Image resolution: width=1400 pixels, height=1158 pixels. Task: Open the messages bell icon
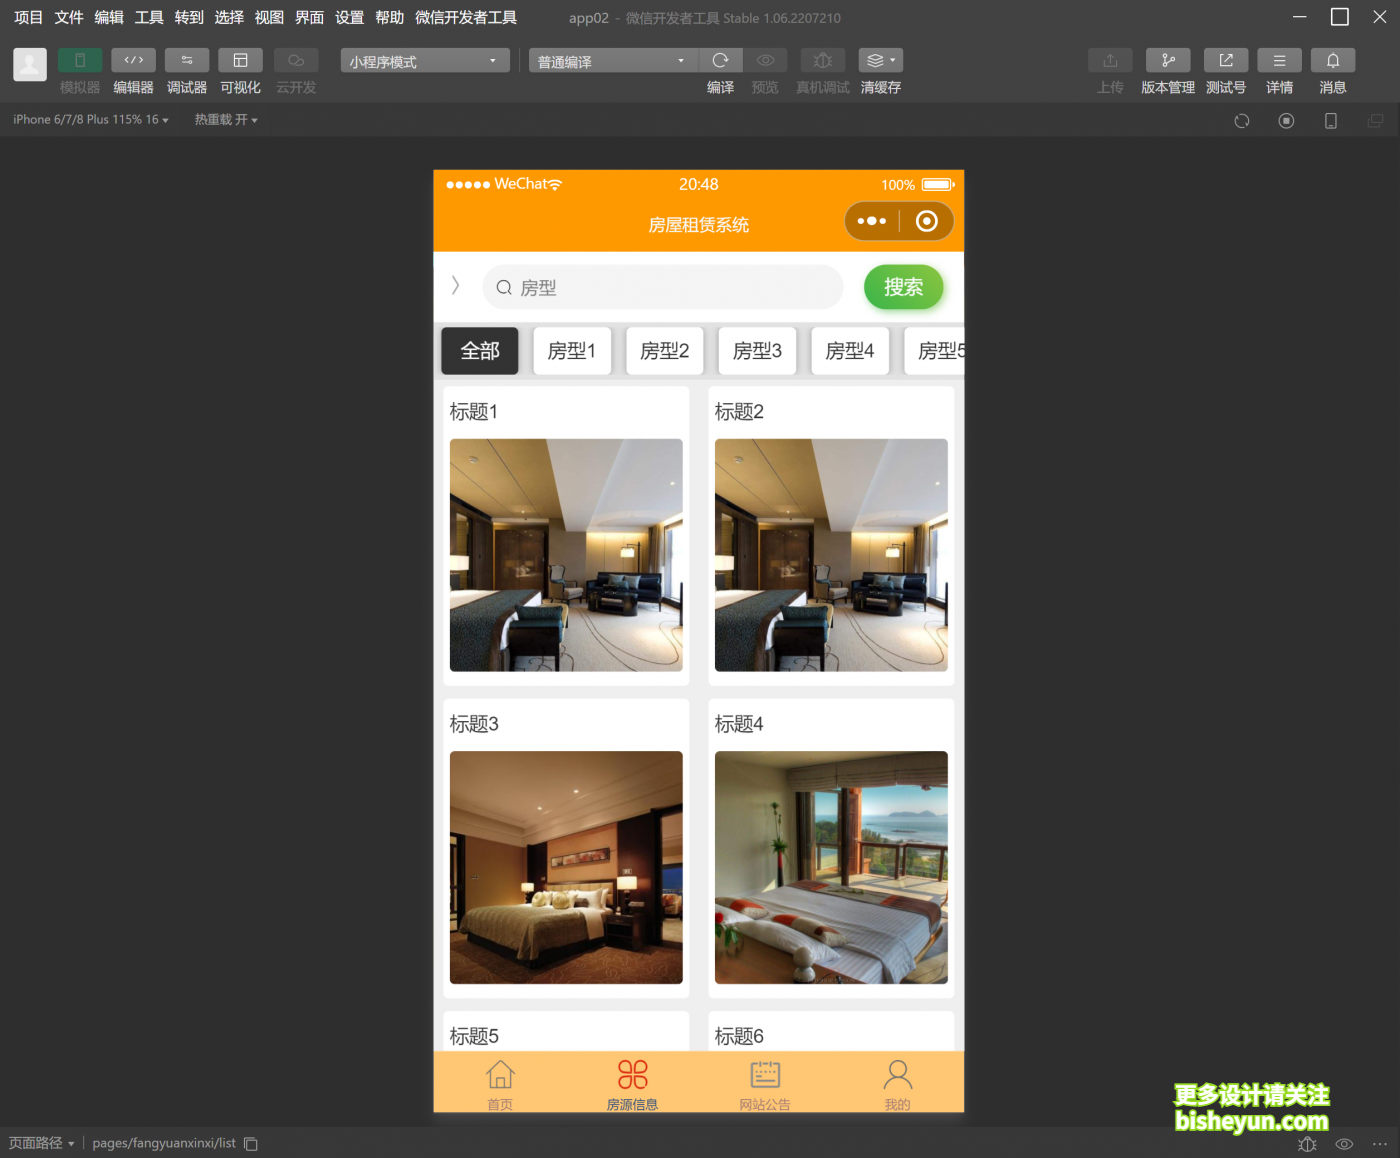pos(1333,60)
